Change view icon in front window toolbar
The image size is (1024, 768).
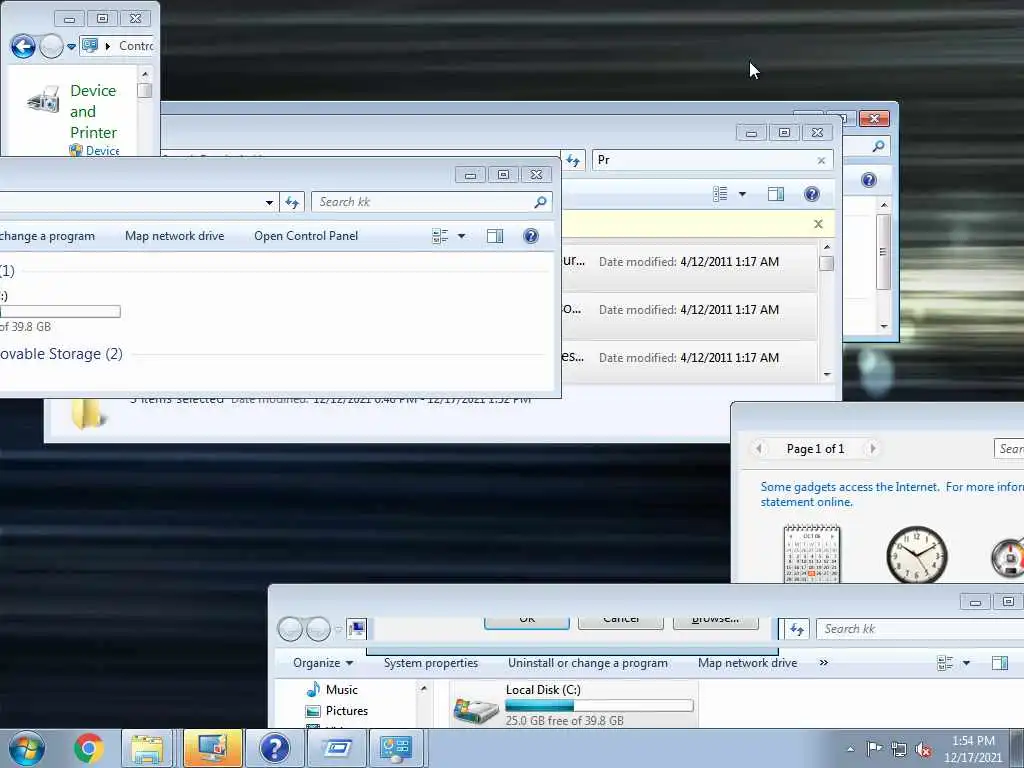click(440, 236)
